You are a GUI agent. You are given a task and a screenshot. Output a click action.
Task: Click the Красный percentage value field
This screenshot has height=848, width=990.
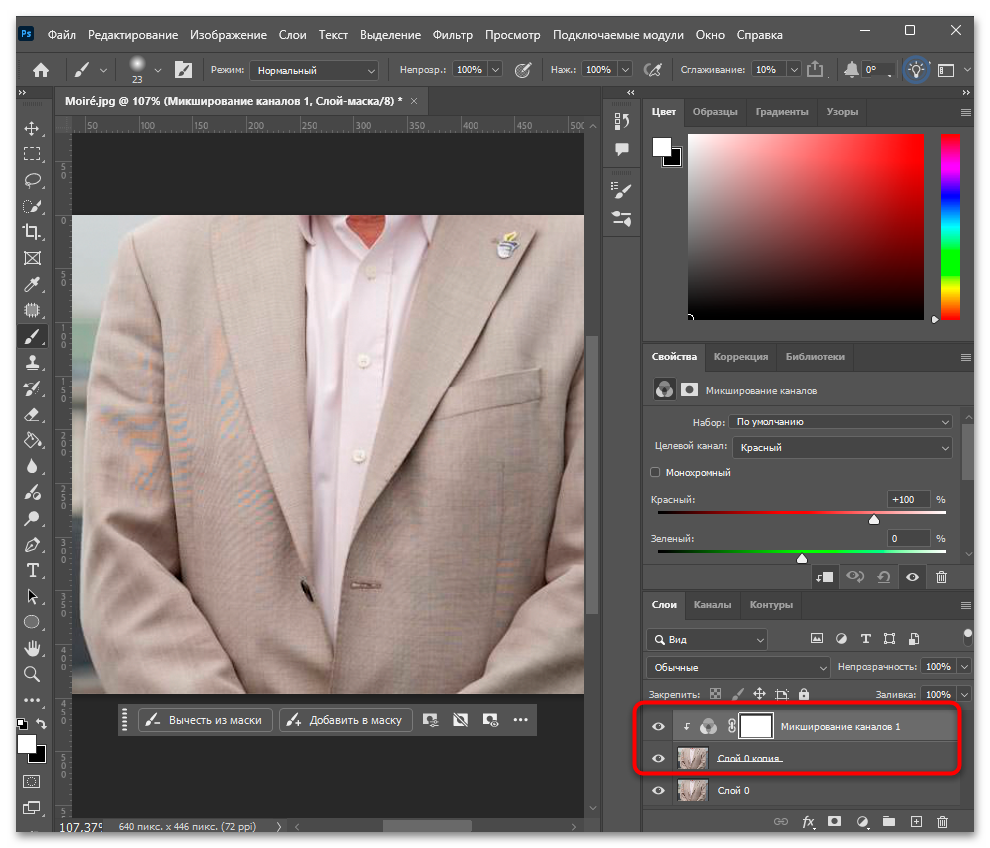pyautogui.click(x=908, y=499)
